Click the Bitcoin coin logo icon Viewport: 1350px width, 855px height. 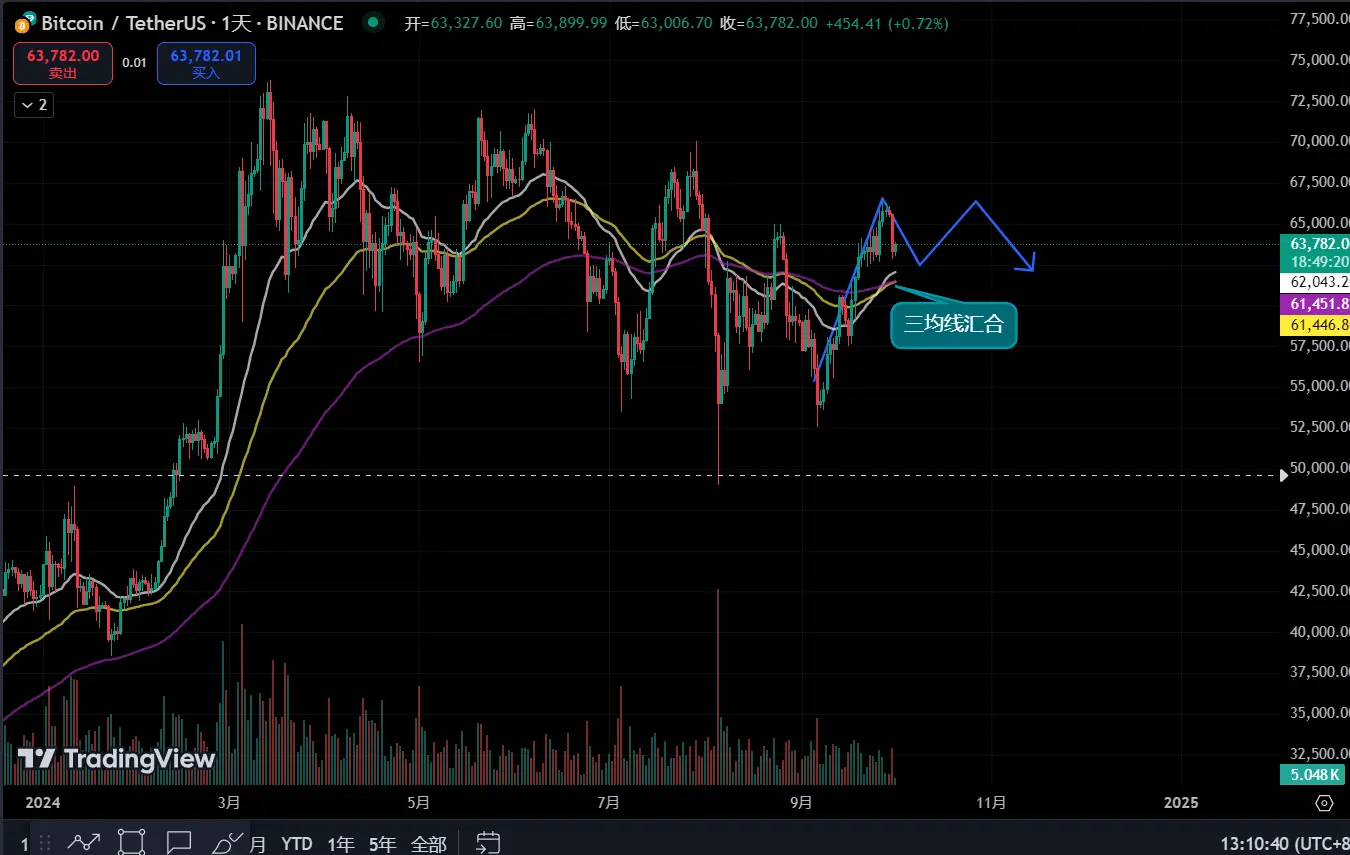27,22
